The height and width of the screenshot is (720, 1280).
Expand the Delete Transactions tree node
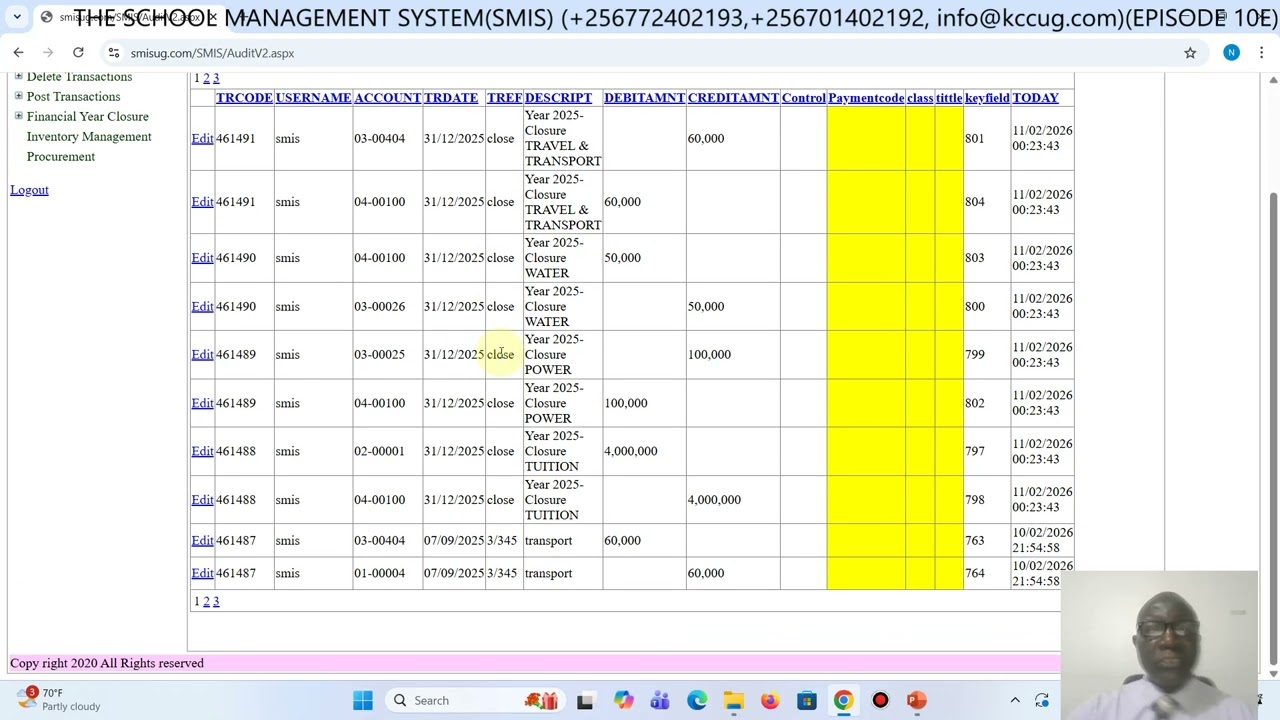18,77
